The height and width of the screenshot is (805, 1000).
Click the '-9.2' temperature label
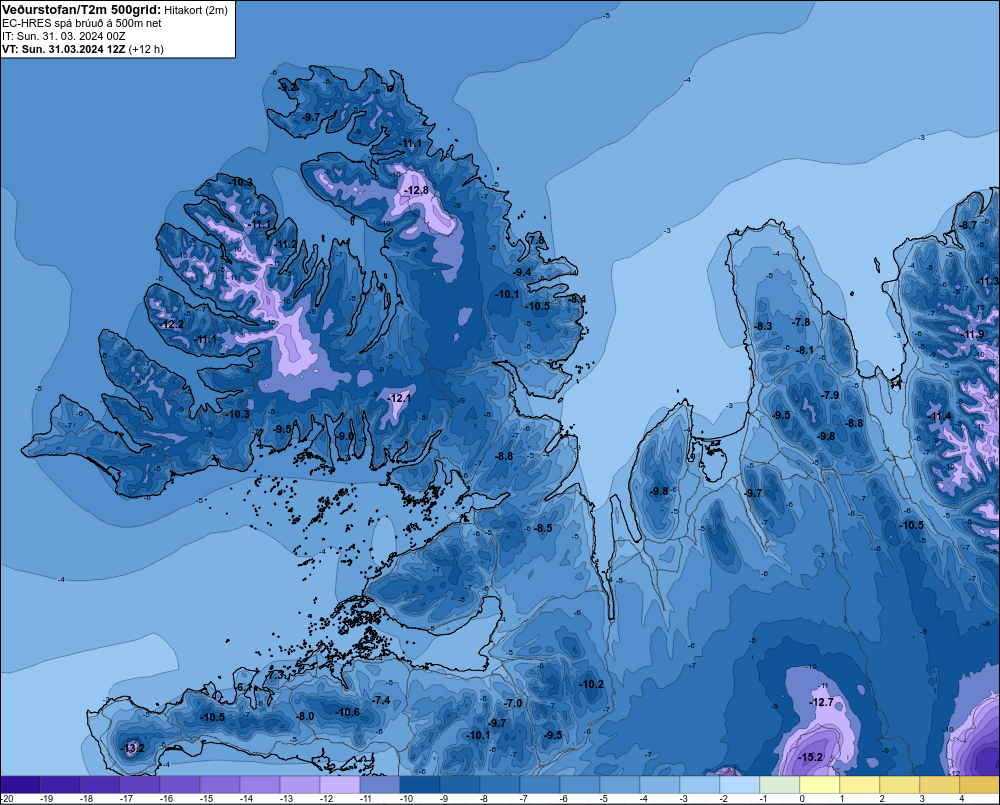tap(289, 87)
